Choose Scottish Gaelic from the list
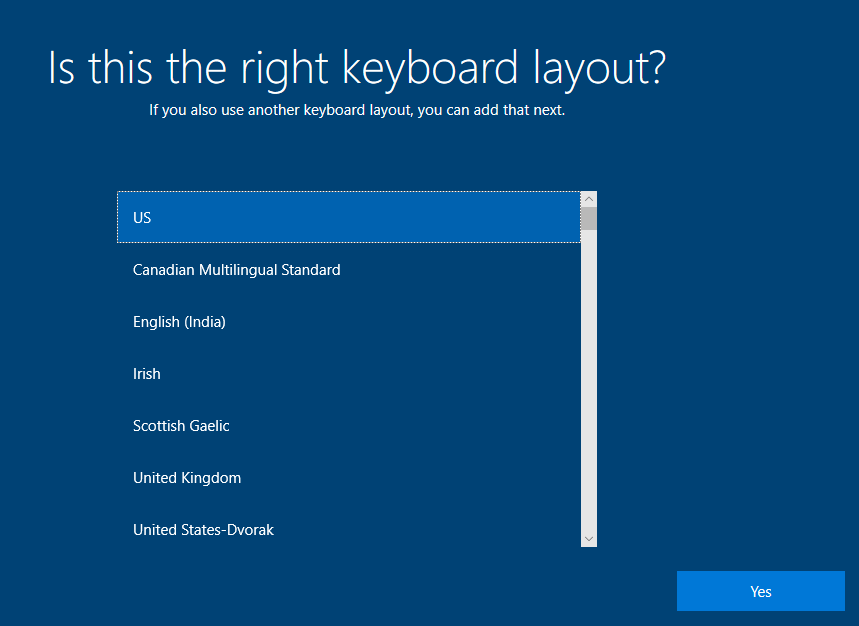 (x=349, y=426)
